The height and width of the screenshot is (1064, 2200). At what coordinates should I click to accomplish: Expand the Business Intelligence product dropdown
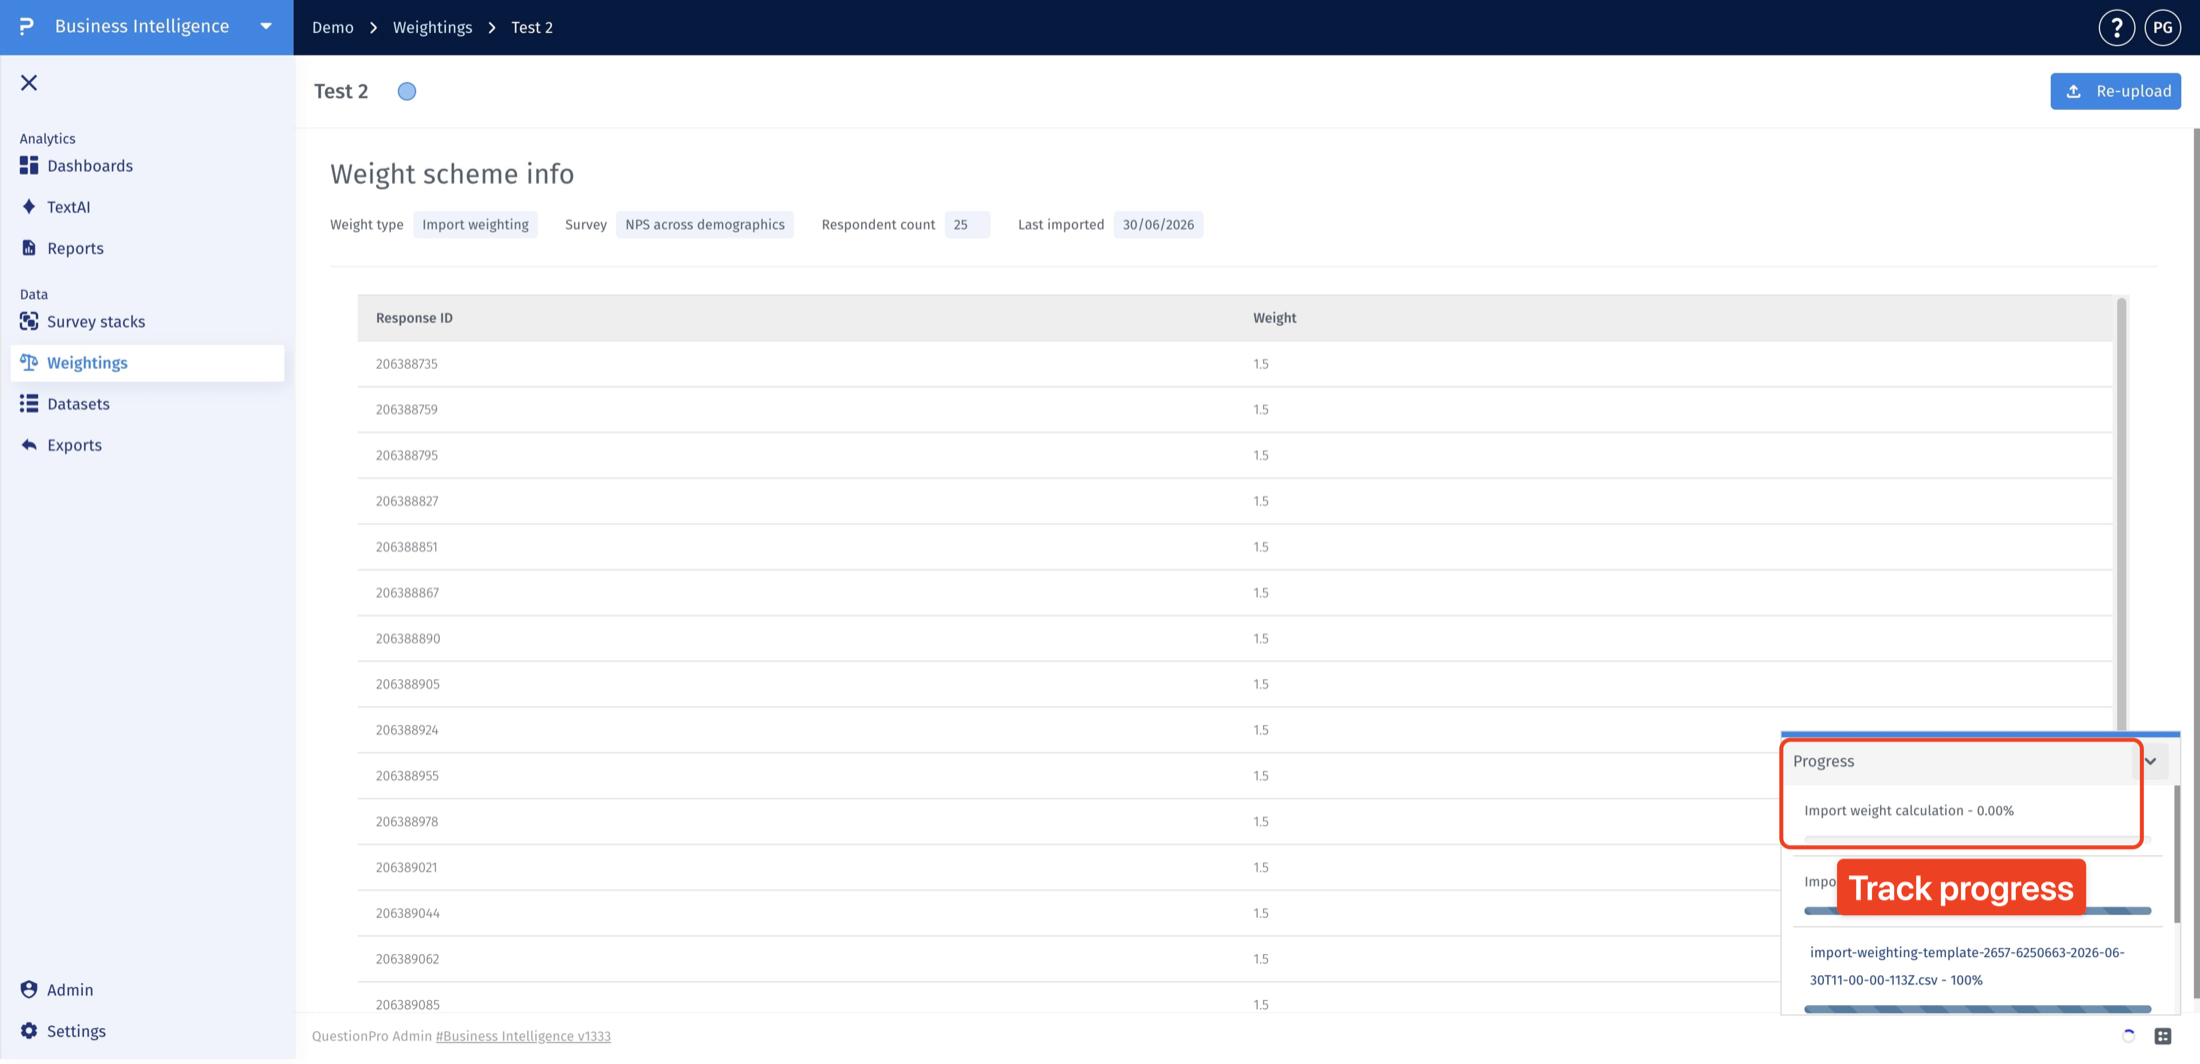pos(266,26)
